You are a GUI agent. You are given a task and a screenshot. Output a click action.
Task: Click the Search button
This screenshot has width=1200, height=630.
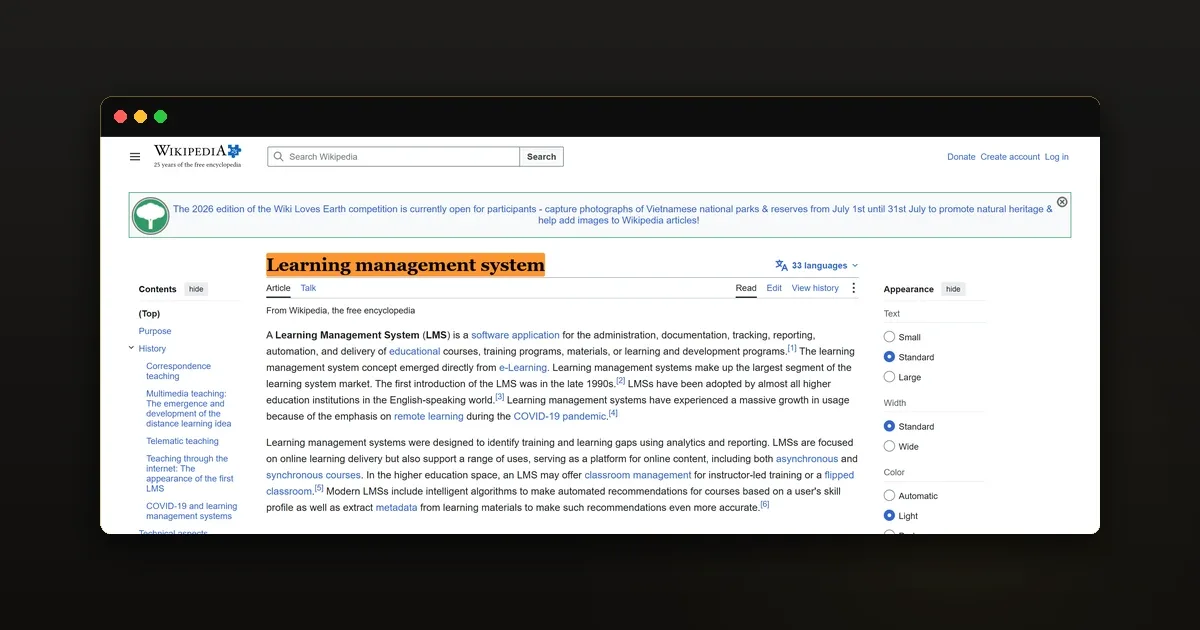(541, 157)
